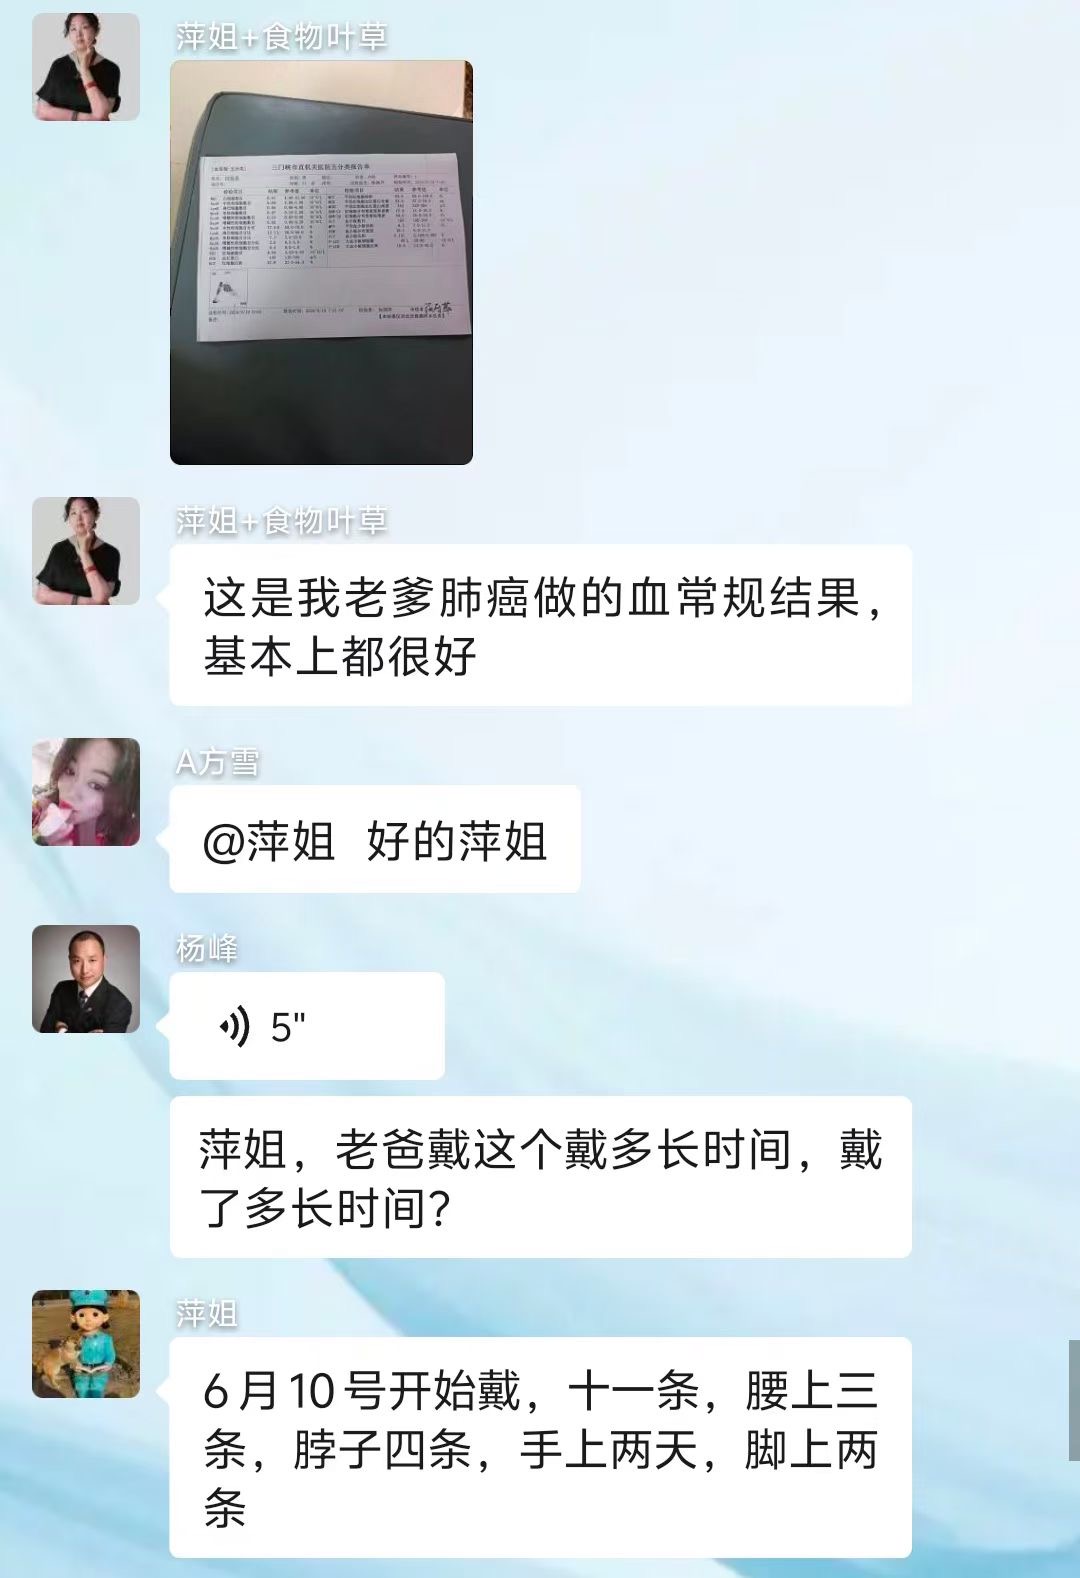
Task: Tap the sender name A方雪
Action: pyautogui.click(x=218, y=763)
